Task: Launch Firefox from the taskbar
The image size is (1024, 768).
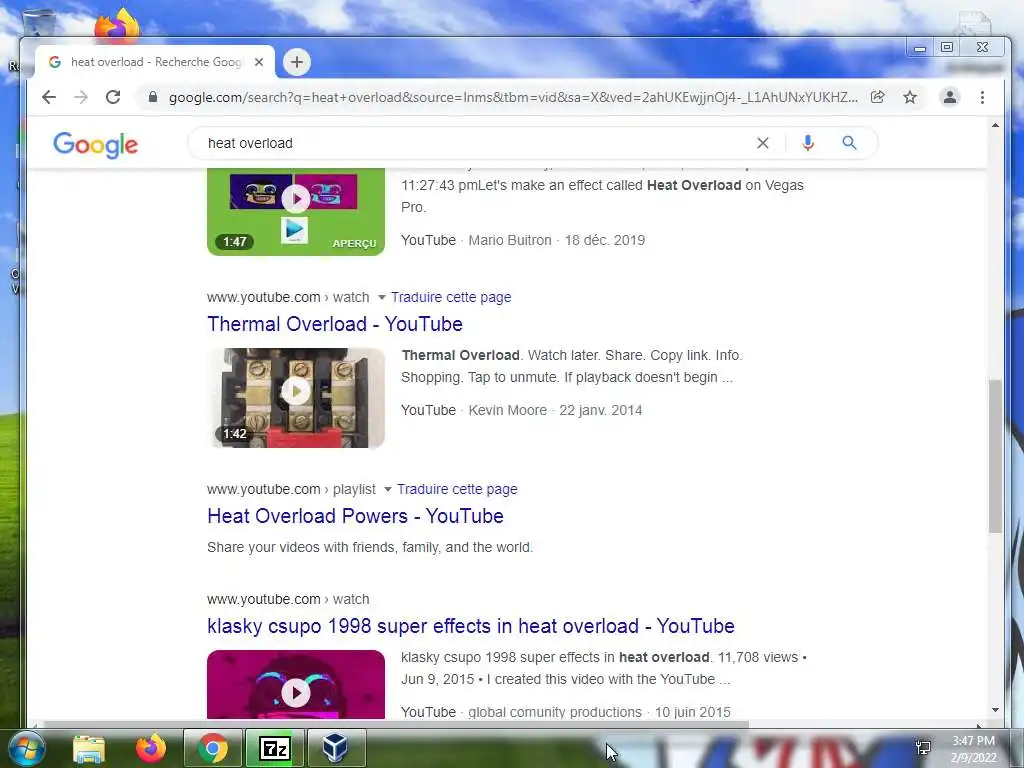Action: [151, 748]
